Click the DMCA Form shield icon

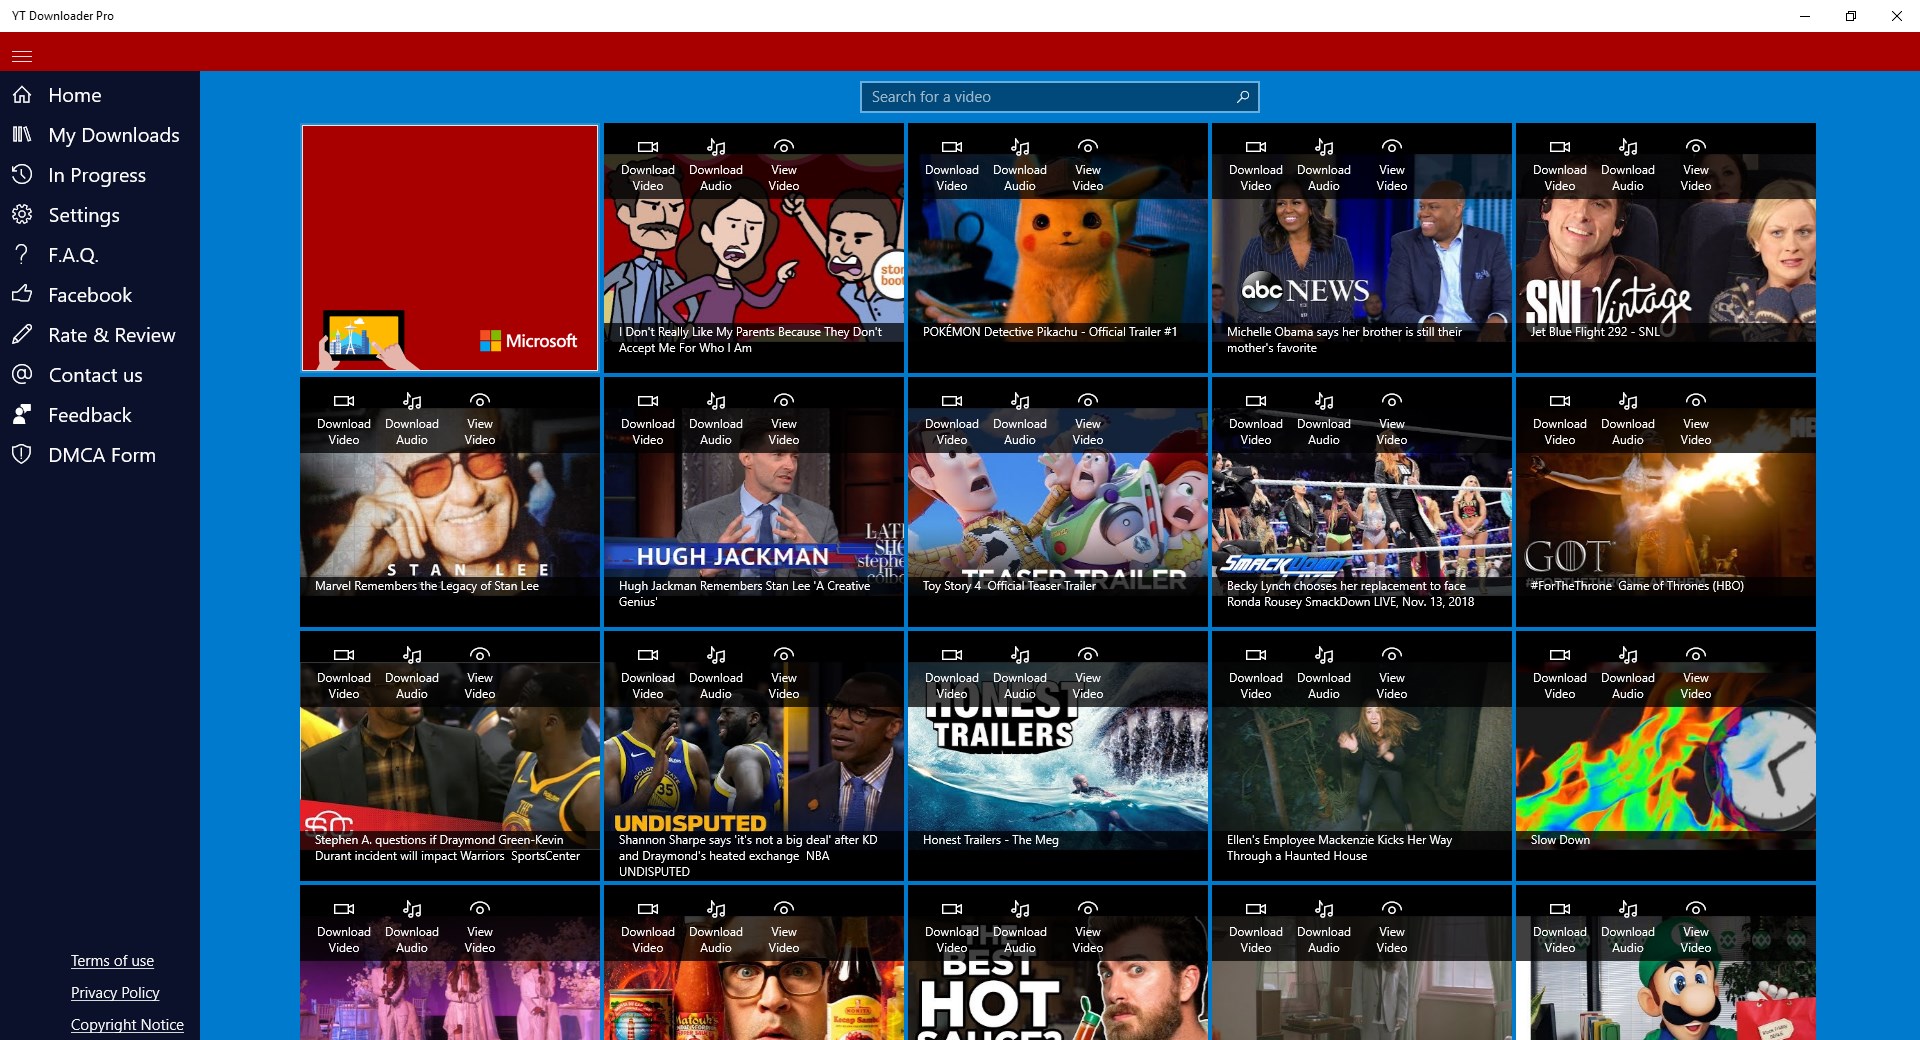point(22,455)
